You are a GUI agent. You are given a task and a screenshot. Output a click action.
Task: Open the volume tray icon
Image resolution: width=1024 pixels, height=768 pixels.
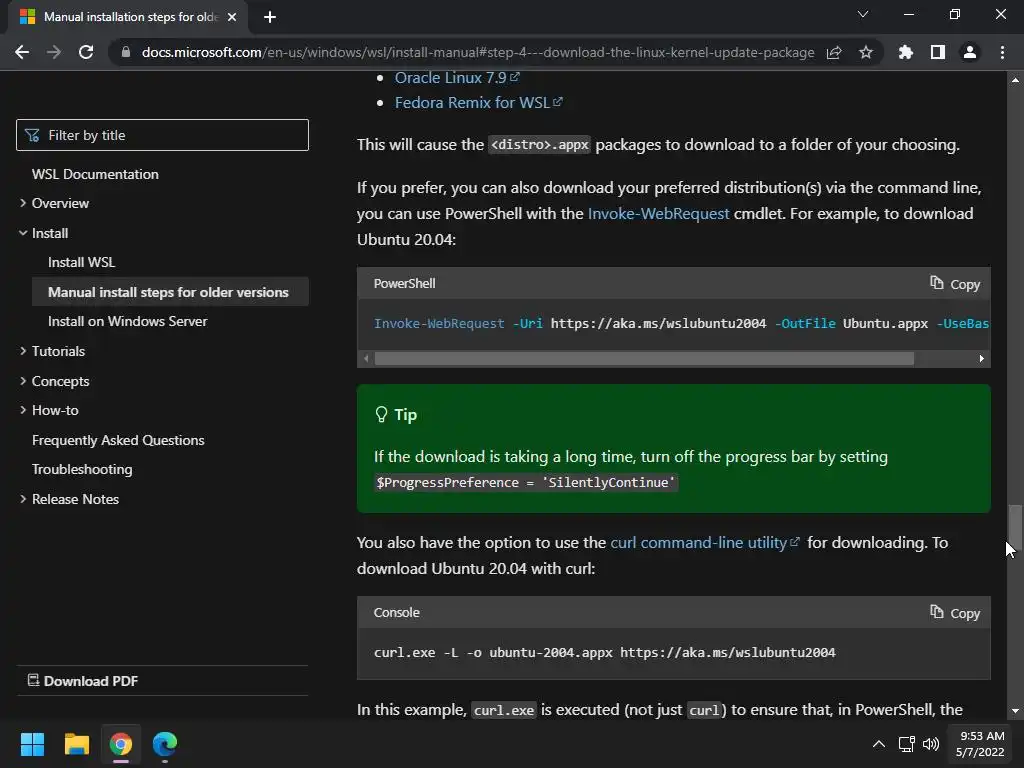[931, 744]
